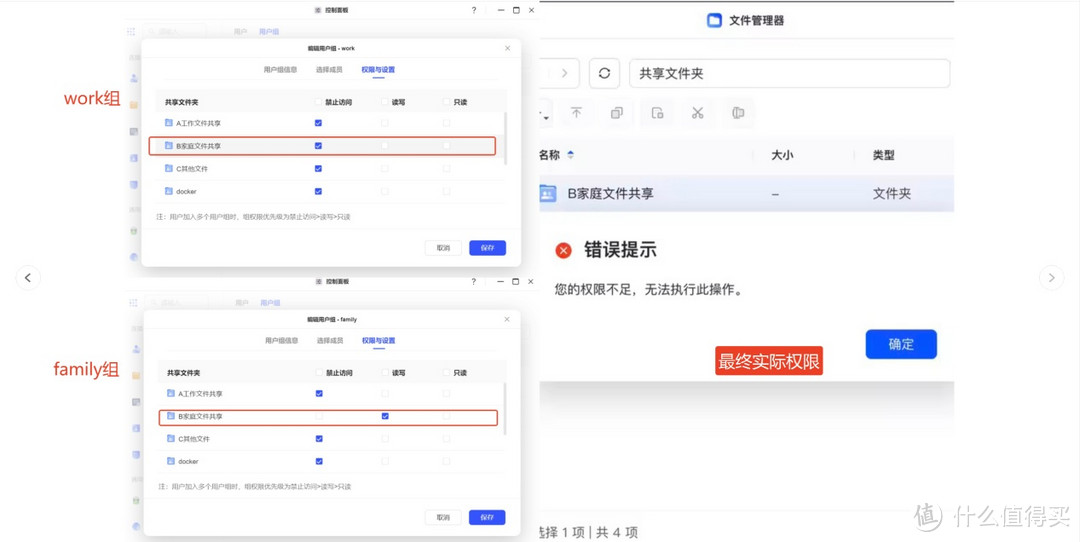Click the copy icon in file manager toolbar
This screenshot has width=1080, height=542.
coord(616,113)
